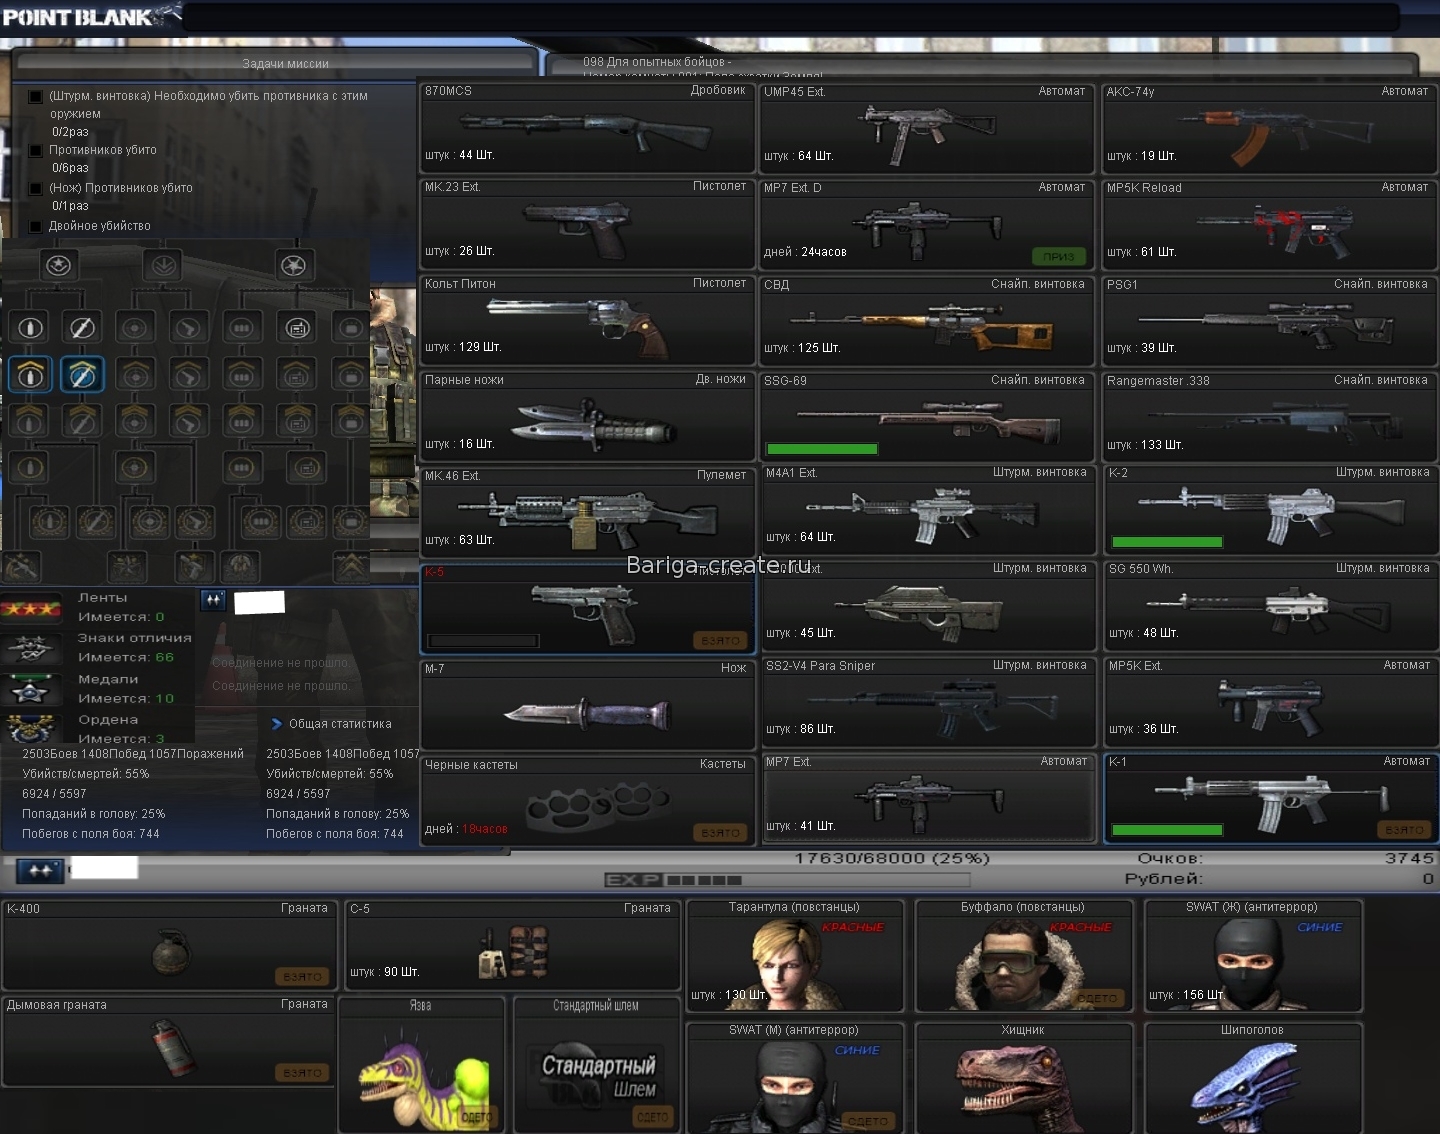Click the Ордена order emblem icon

tap(31, 727)
